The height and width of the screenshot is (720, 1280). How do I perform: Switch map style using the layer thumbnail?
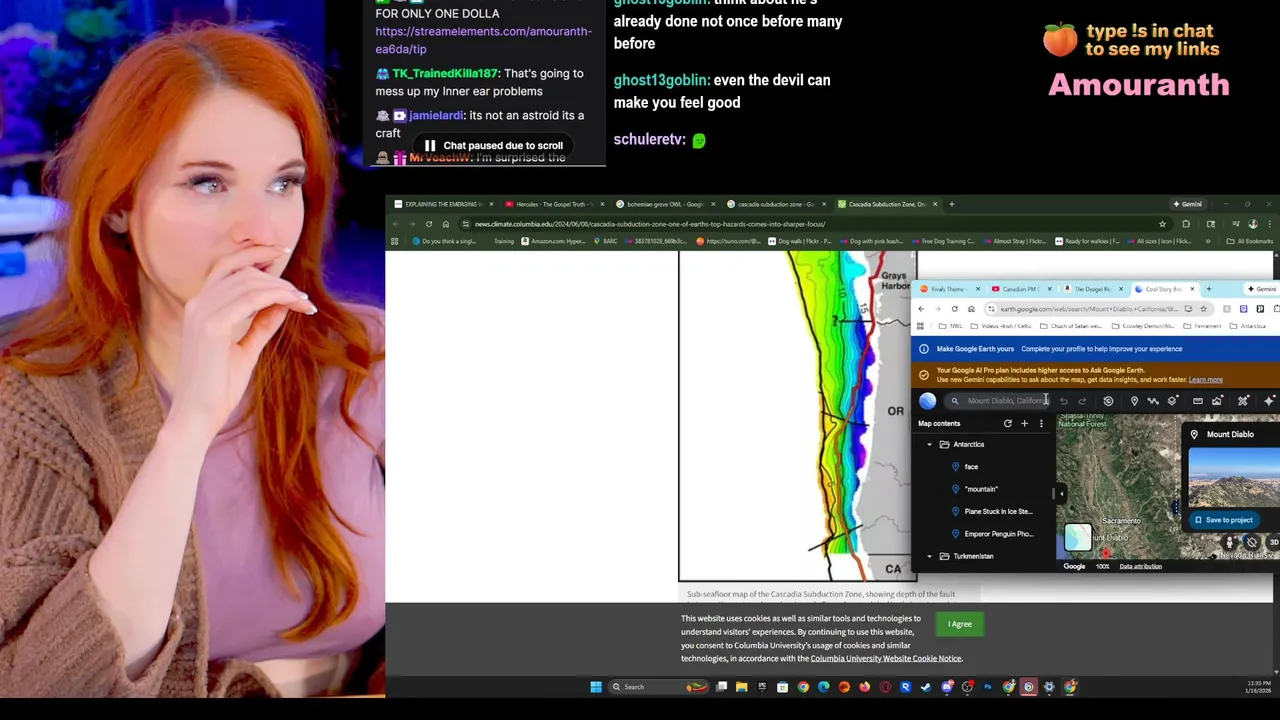click(1077, 537)
